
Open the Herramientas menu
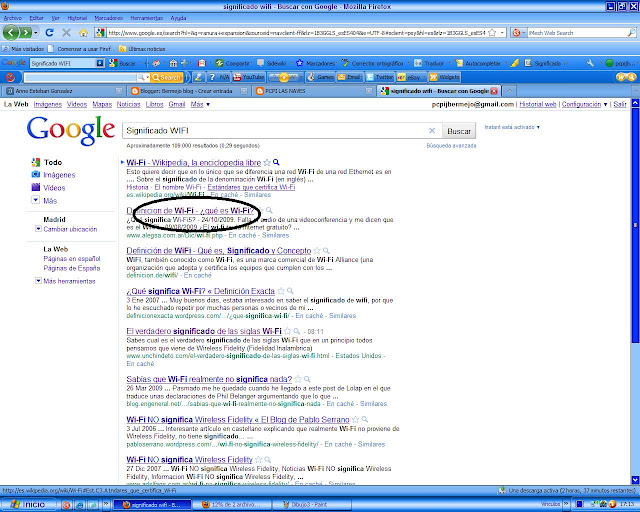(x=147, y=18)
